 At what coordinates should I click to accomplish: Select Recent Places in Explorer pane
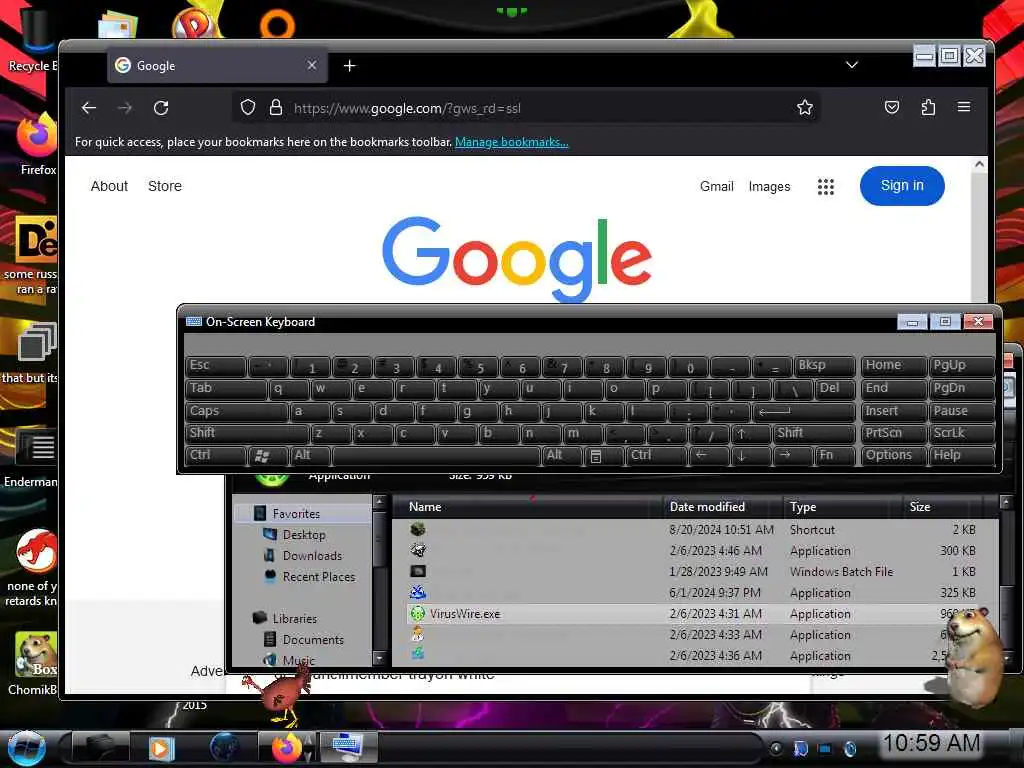click(x=318, y=577)
